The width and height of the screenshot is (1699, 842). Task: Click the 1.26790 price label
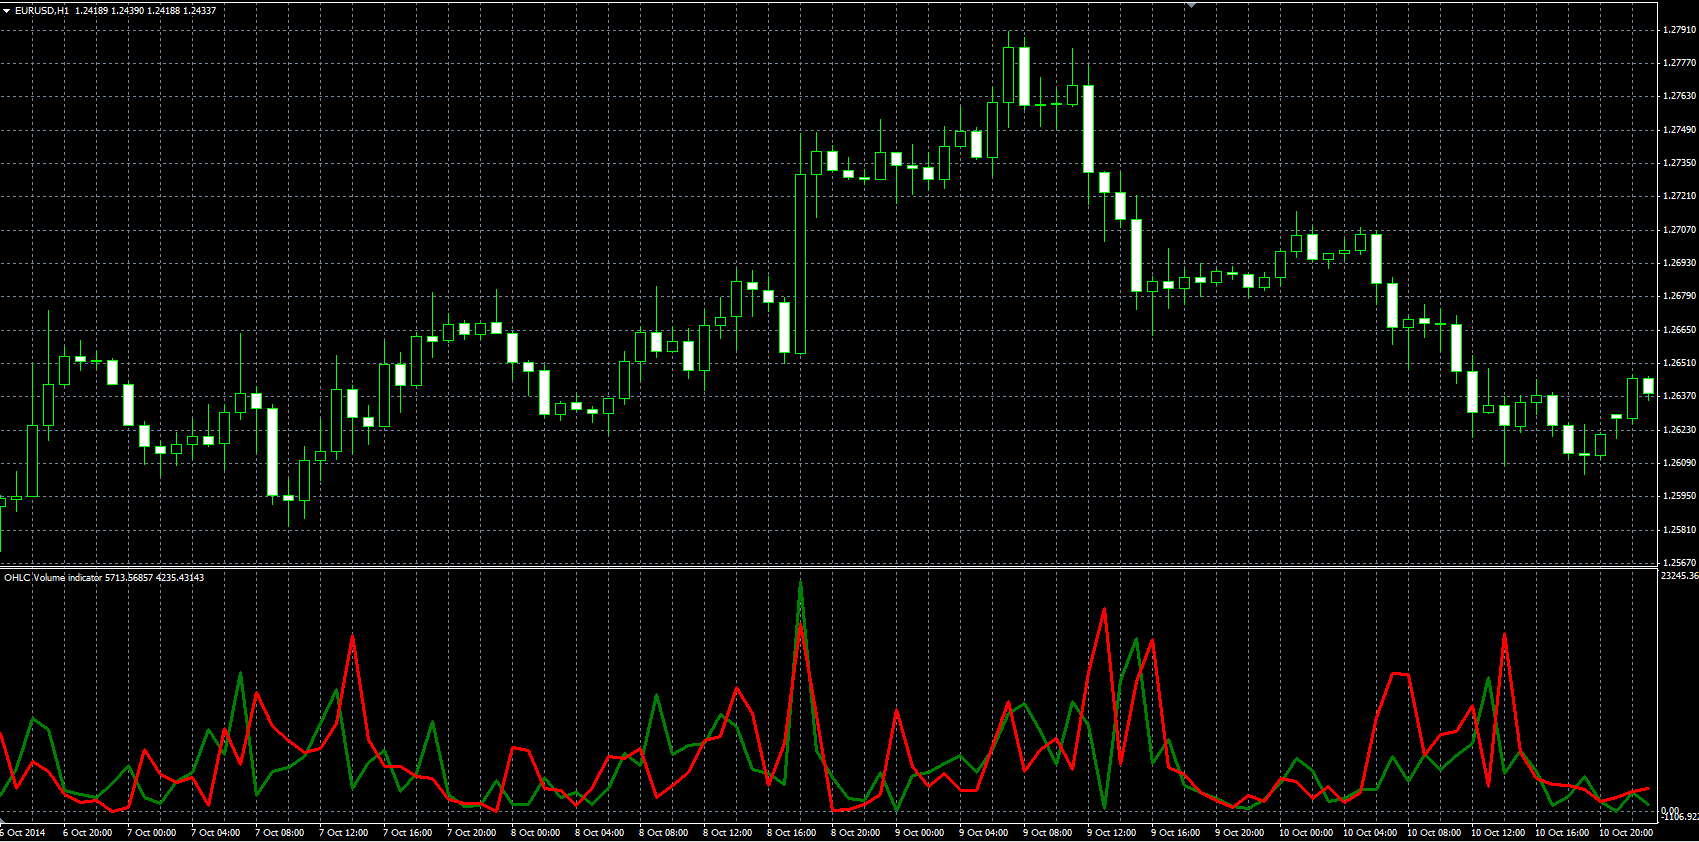coord(1679,296)
